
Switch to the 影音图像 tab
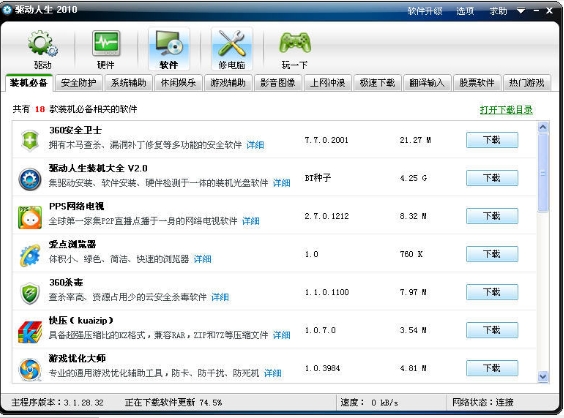pyautogui.click(x=278, y=83)
